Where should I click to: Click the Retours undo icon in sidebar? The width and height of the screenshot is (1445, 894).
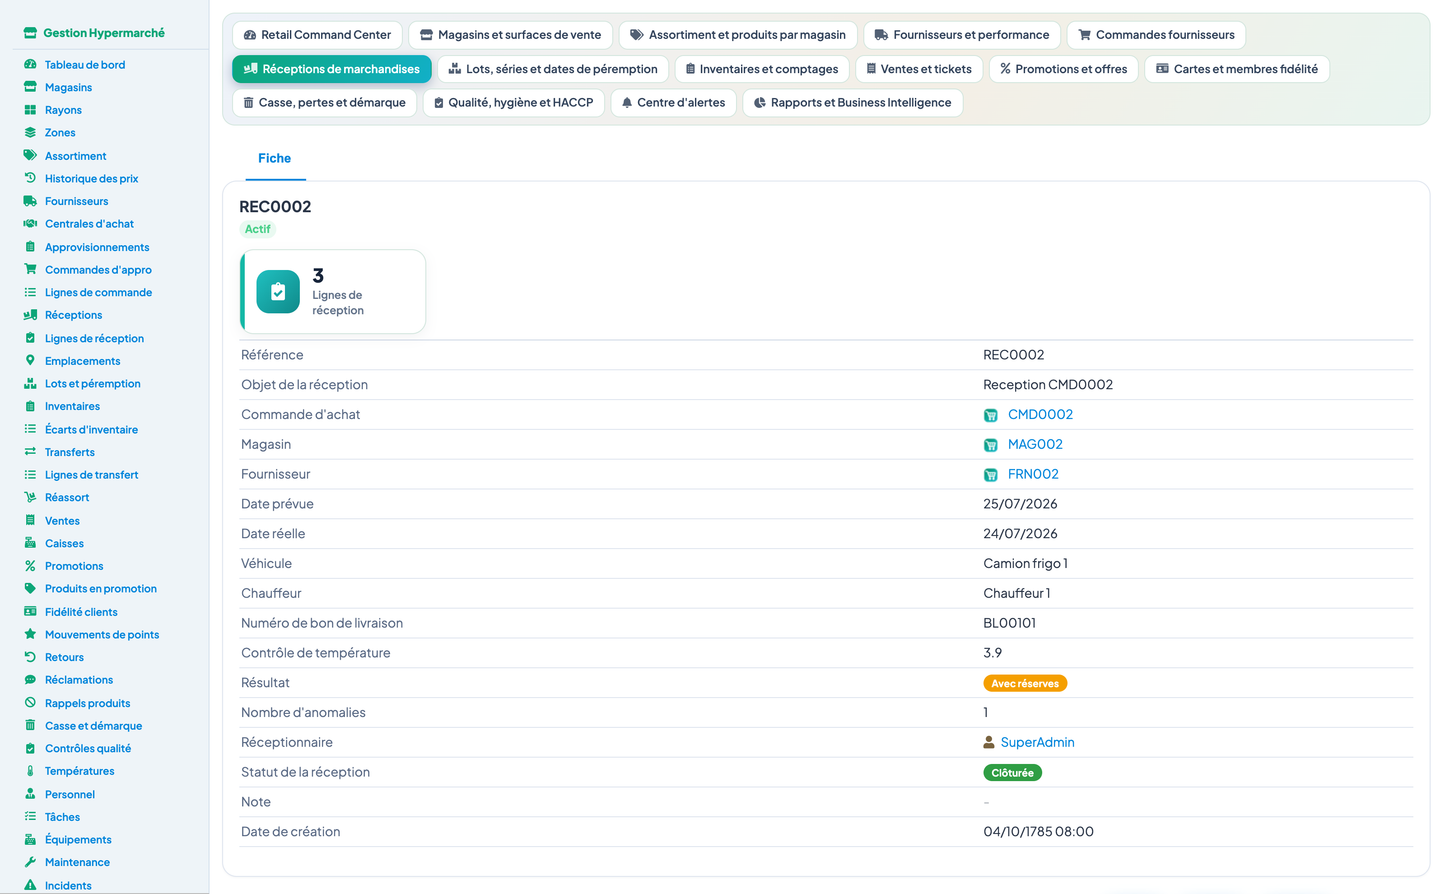pyautogui.click(x=30, y=657)
